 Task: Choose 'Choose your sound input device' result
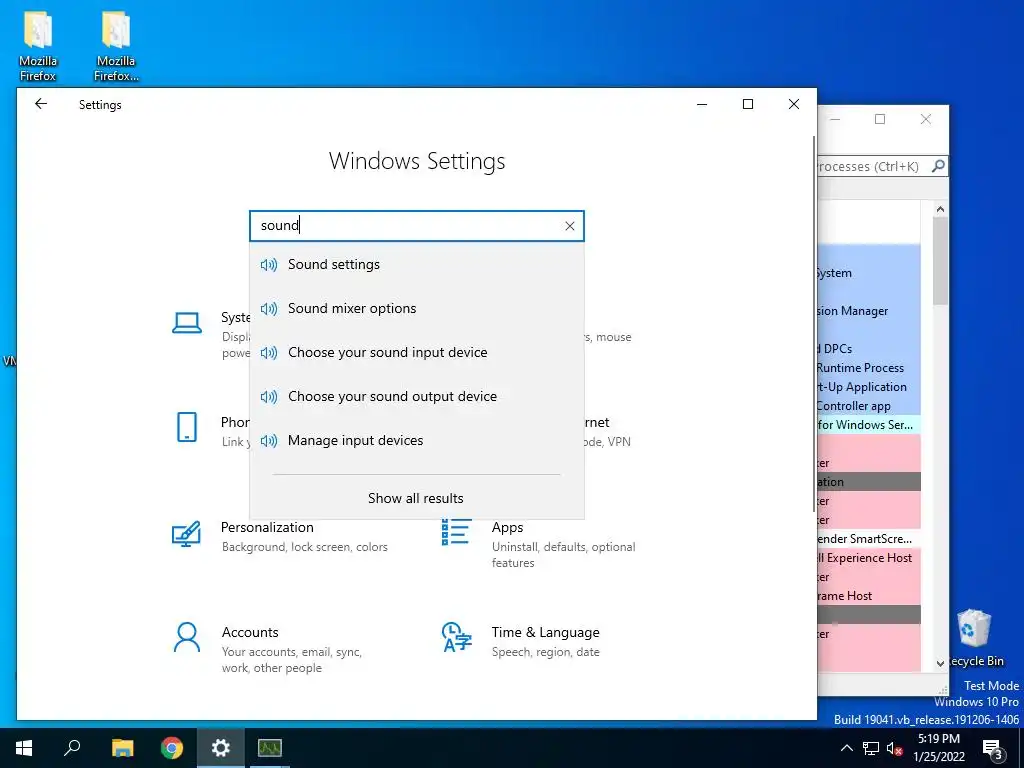point(417,353)
